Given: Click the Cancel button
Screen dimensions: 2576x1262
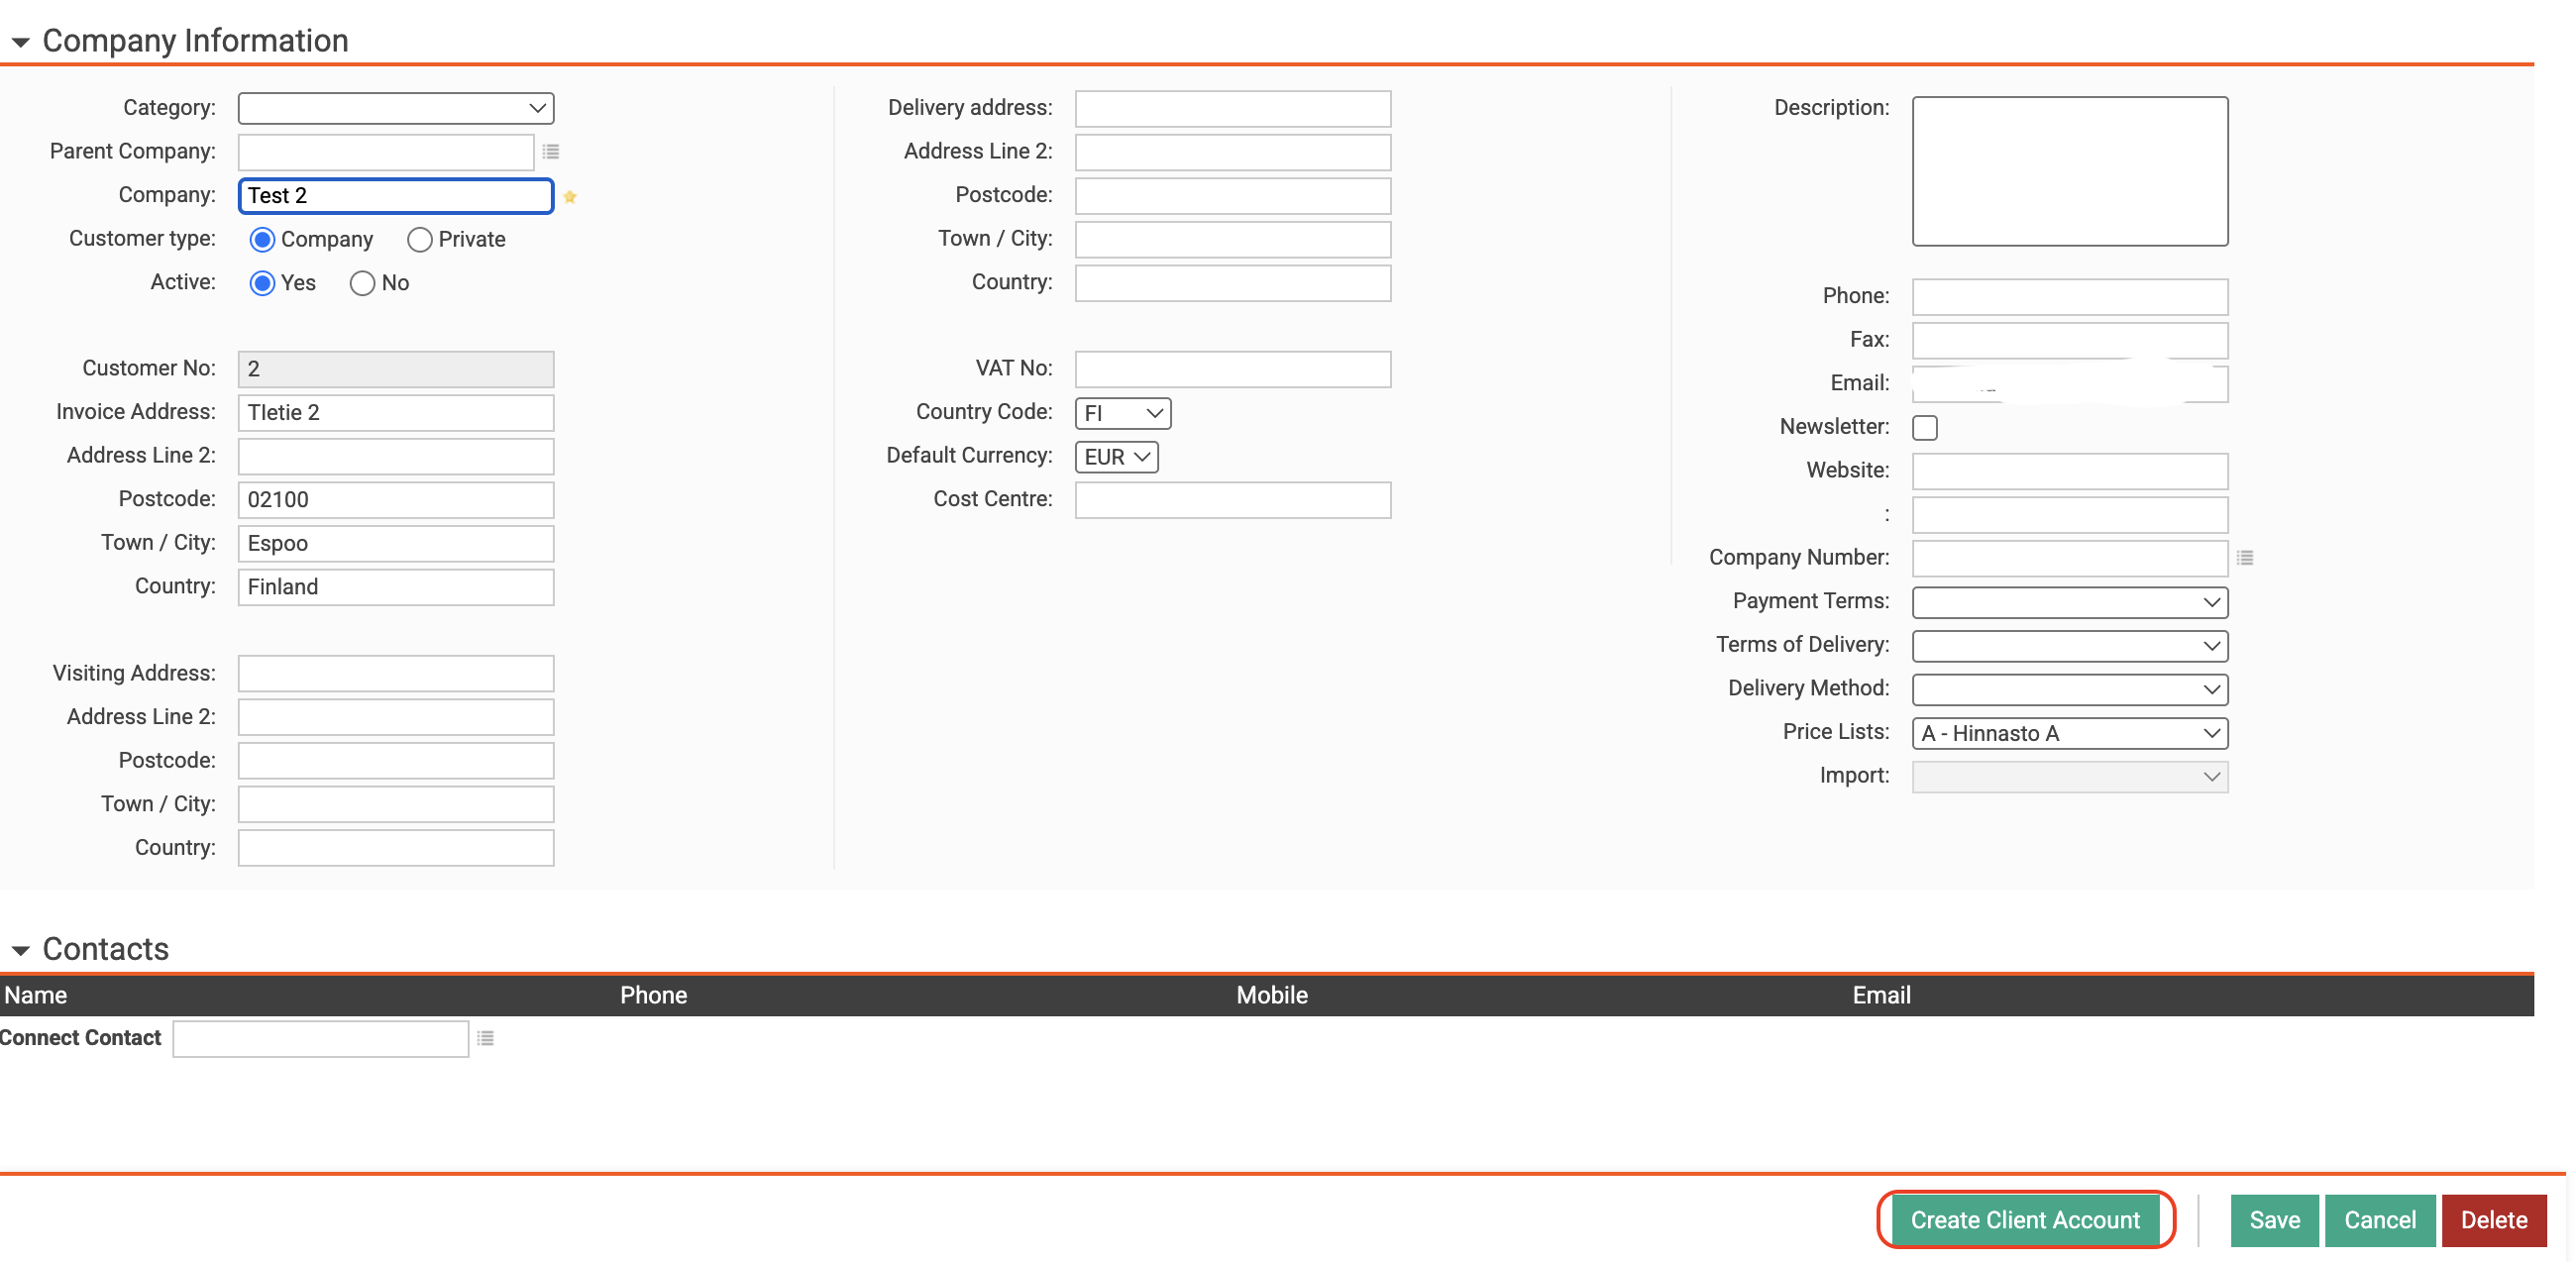Looking at the screenshot, I should click(2379, 1220).
